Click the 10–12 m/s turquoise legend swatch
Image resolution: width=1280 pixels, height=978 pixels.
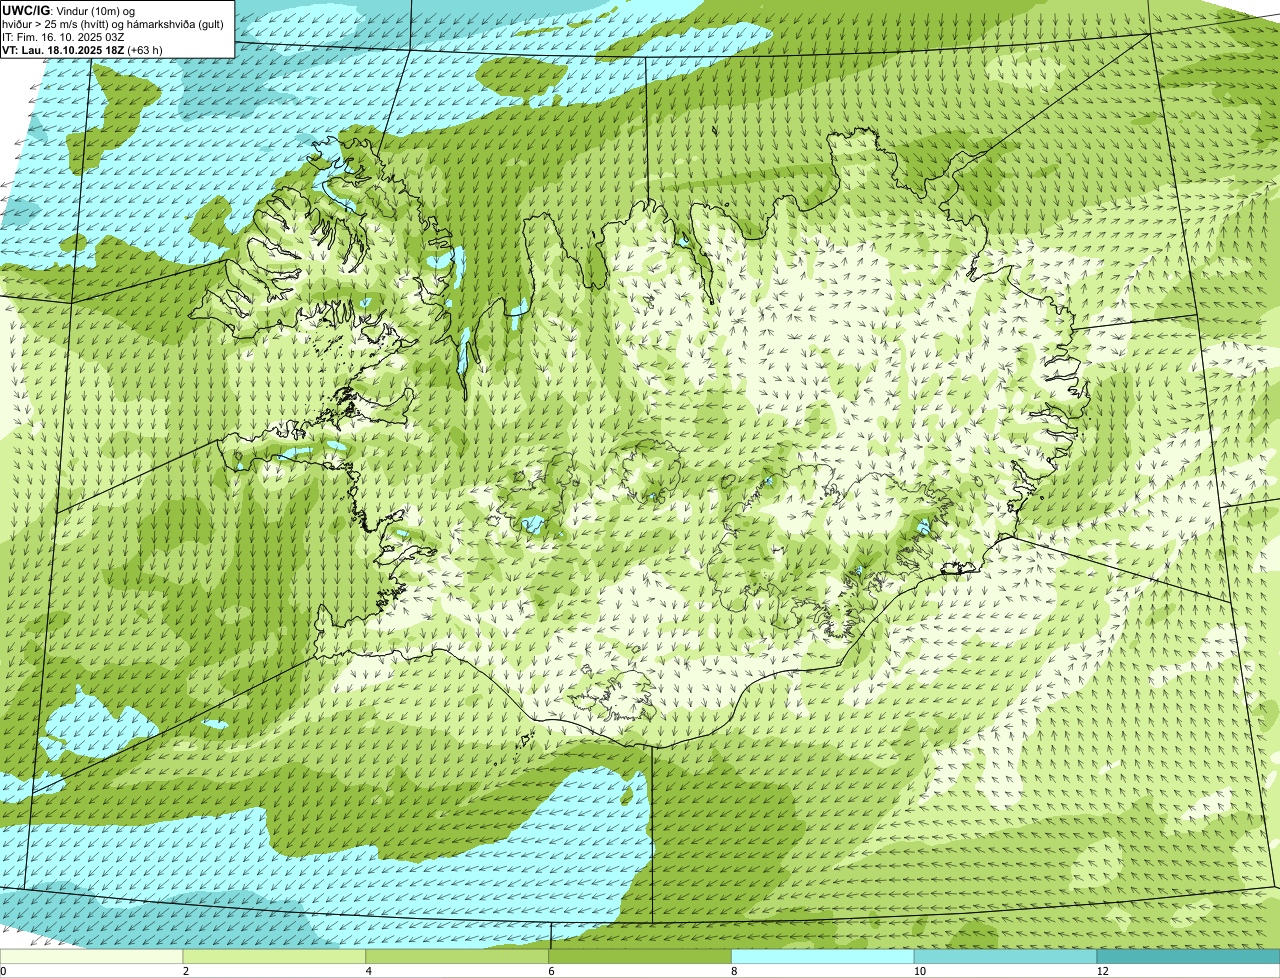pos(1006,957)
